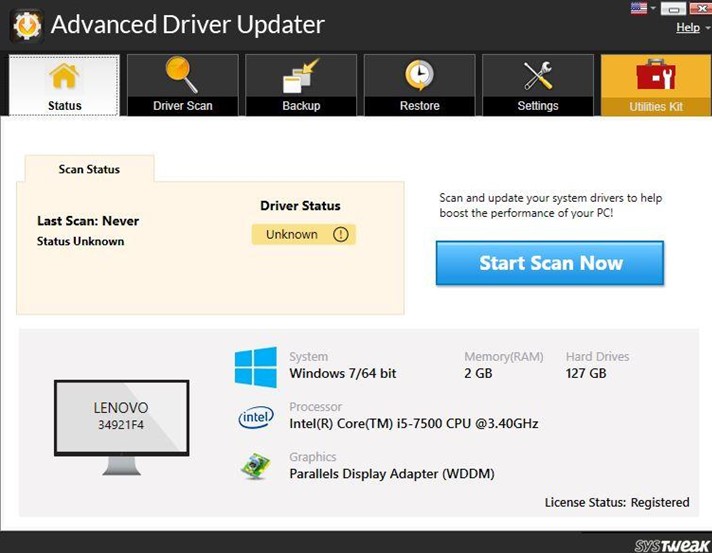Image resolution: width=712 pixels, height=553 pixels.
Task: Click the 'Advanced Driver Updater' title text
Action: [x=188, y=25]
